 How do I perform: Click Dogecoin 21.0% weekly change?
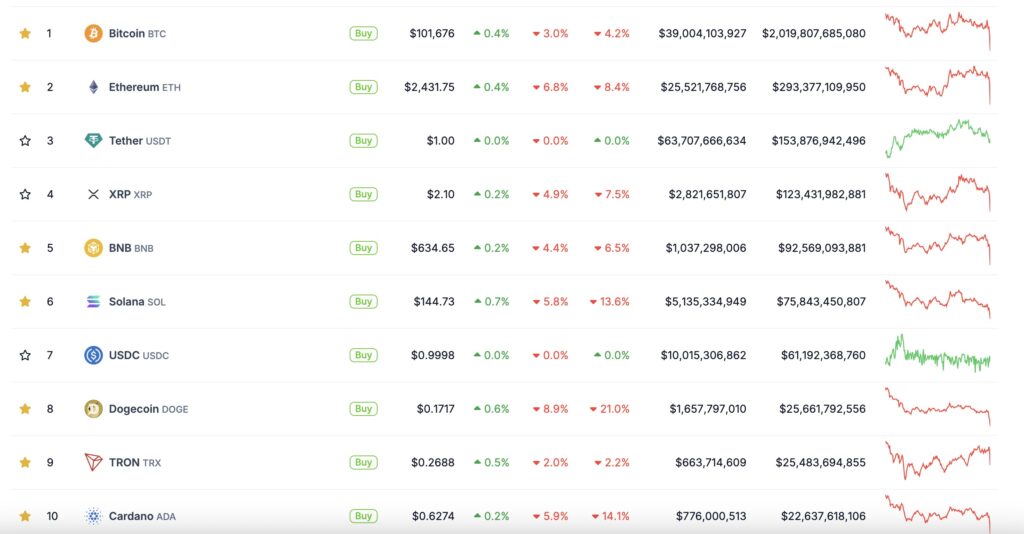[x=609, y=409]
